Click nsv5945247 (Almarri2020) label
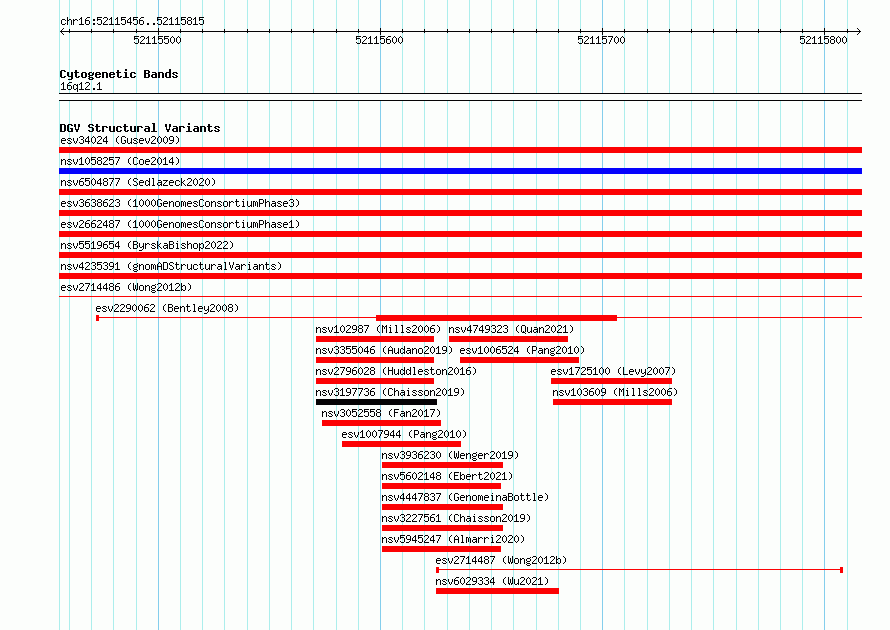Viewport: 890px width, 630px height. pos(453,539)
